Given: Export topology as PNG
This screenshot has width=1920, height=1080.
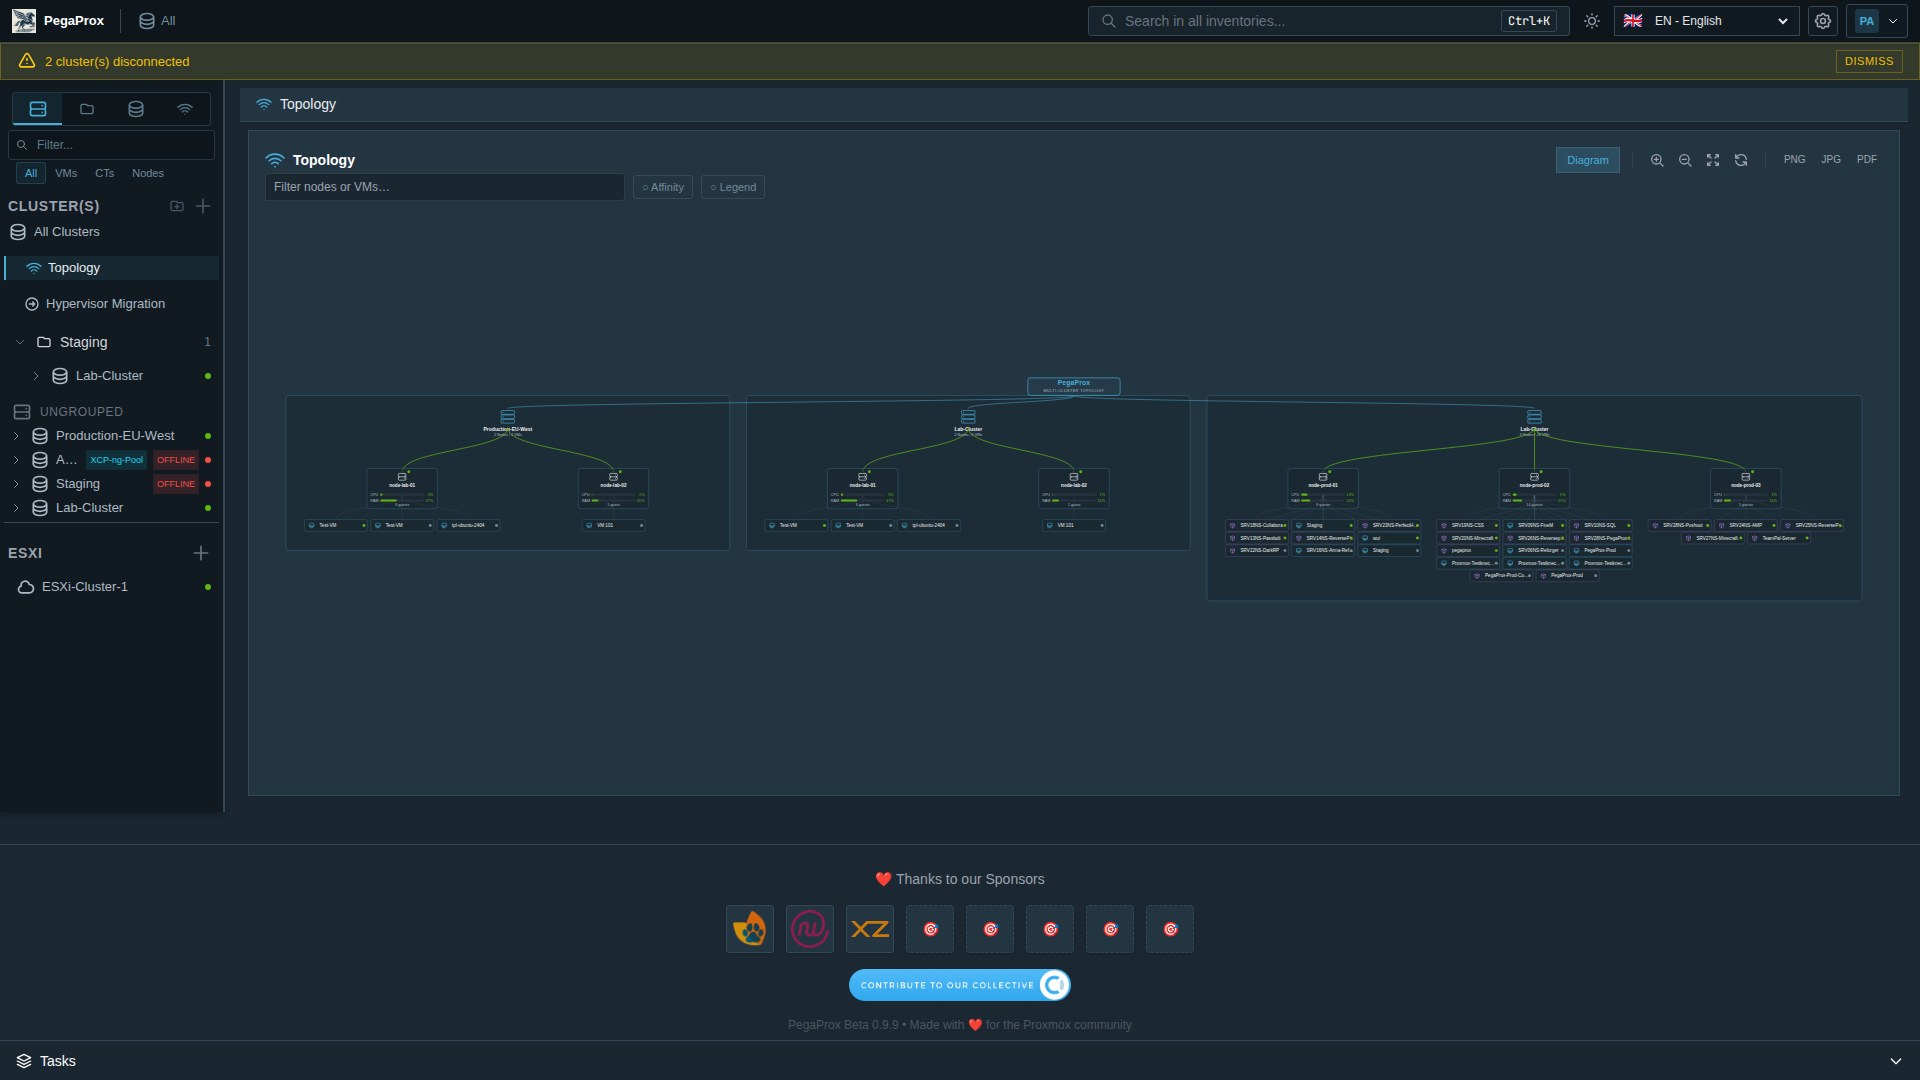Looking at the screenshot, I should pyautogui.click(x=1795, y=160).
